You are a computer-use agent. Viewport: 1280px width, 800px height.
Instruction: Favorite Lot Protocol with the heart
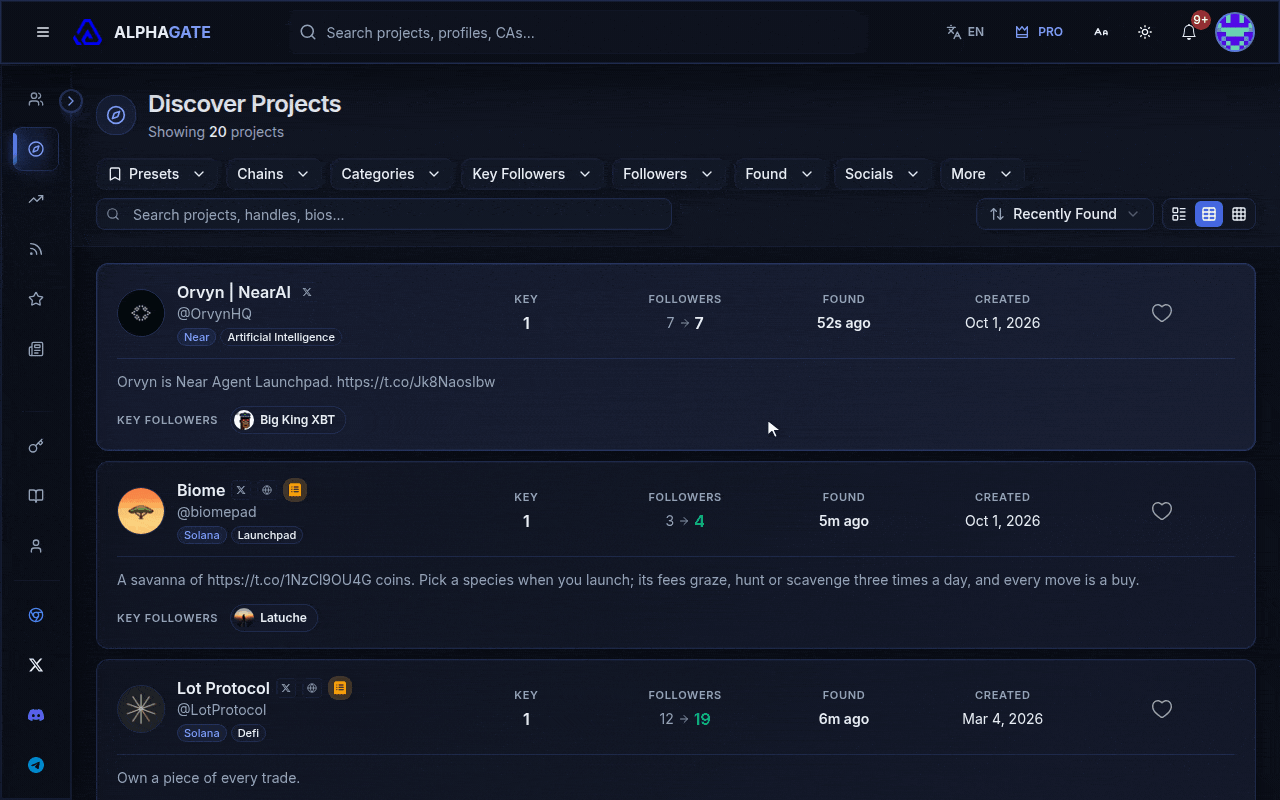[1162, 709]
